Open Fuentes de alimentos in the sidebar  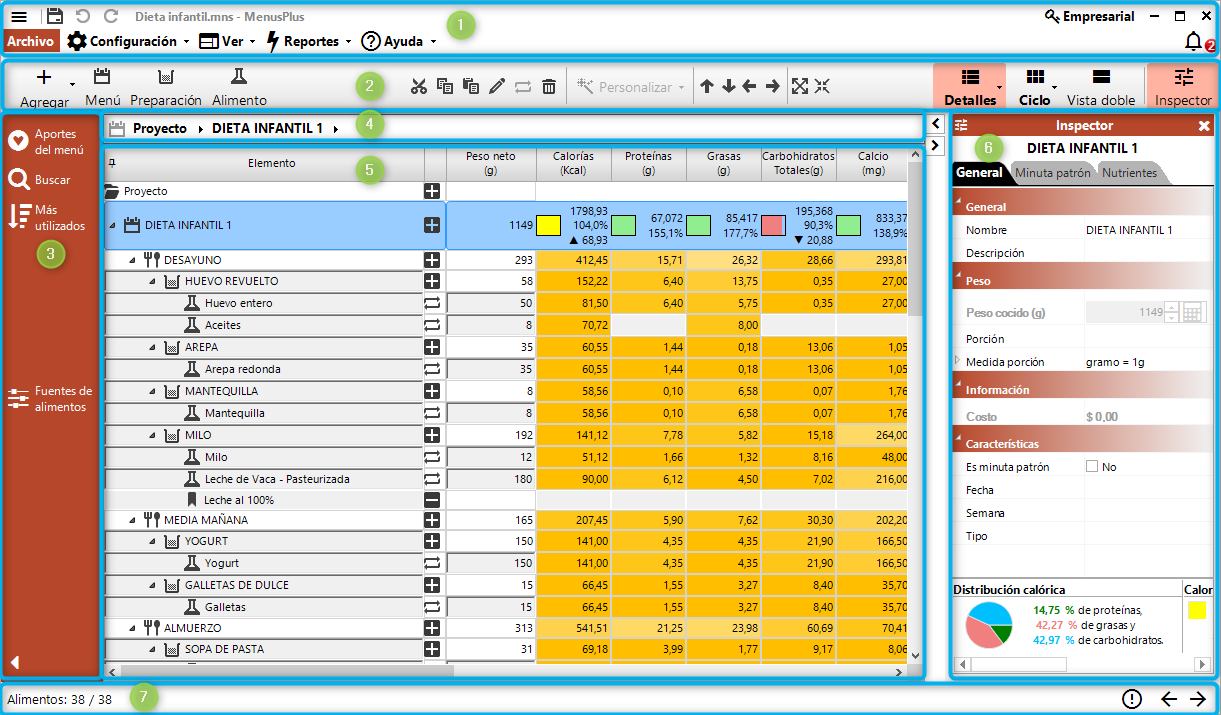click(50, 399)
